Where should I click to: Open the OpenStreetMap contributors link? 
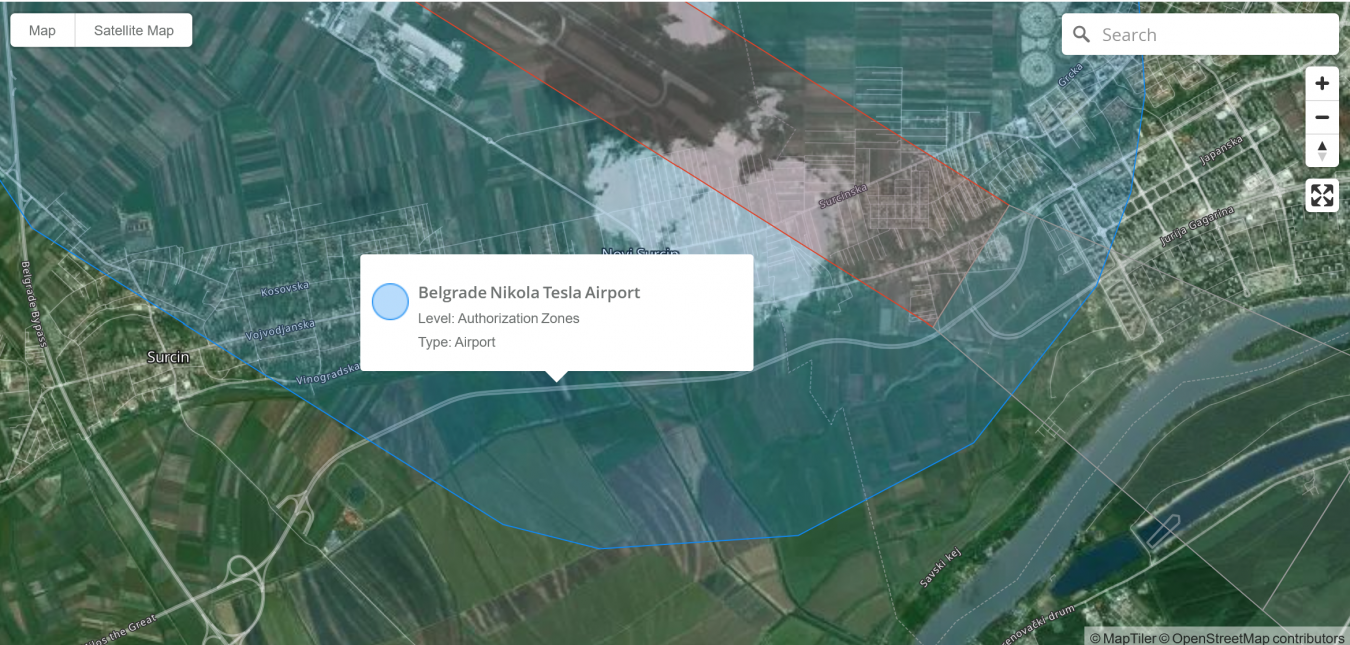pyautogui.click(x=1257, y=638)
